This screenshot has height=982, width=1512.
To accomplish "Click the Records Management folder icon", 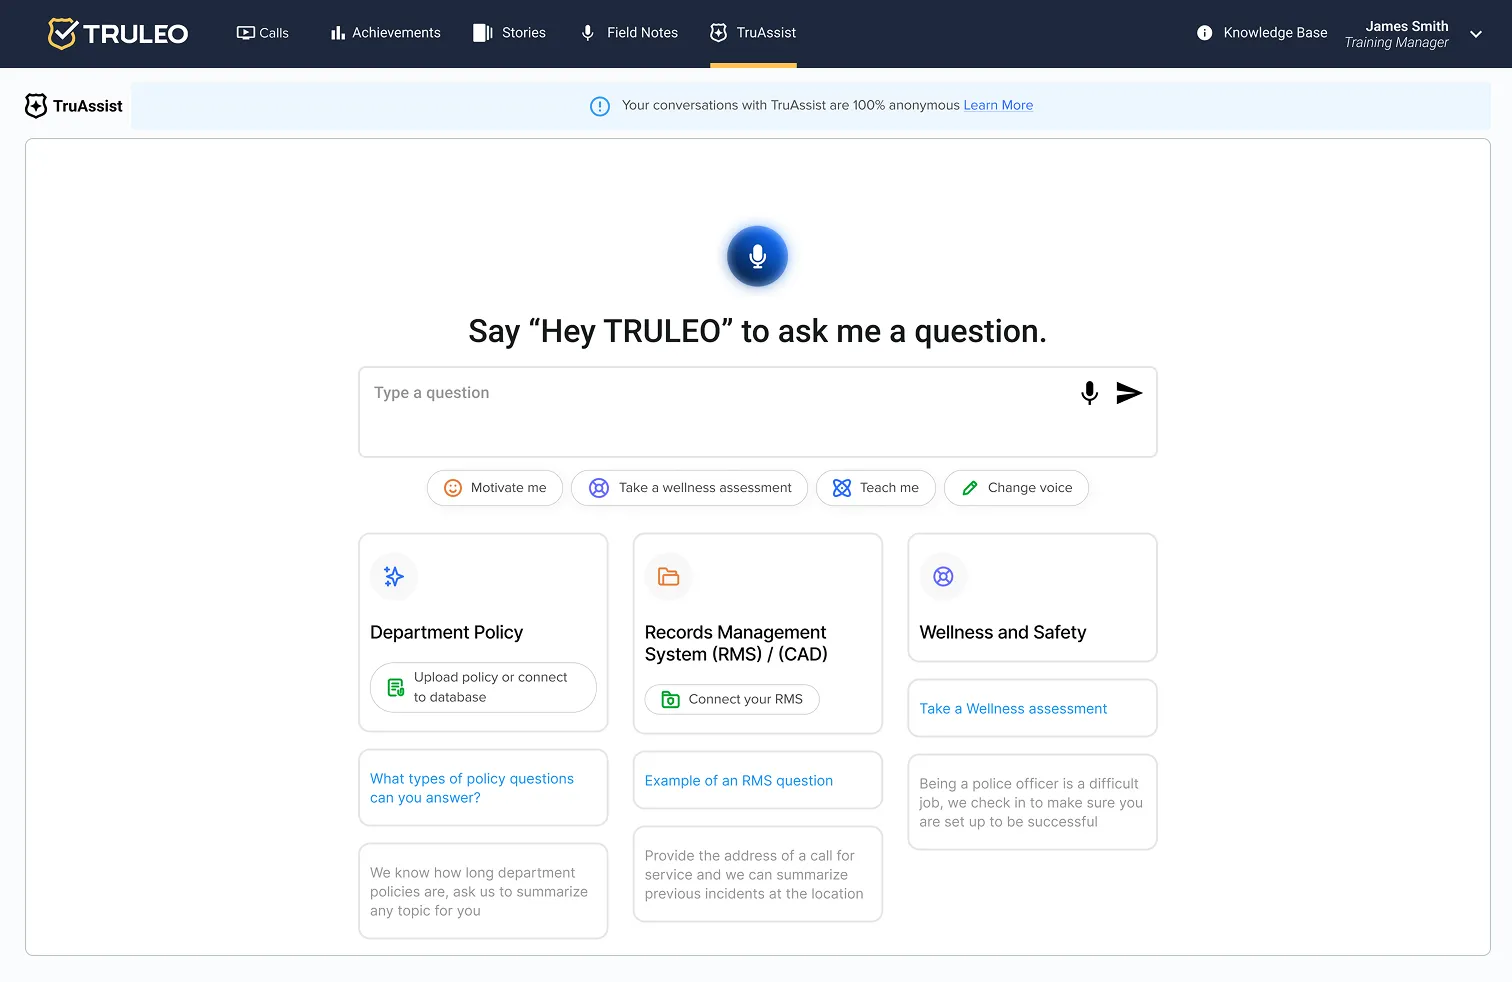I will tap(668, 576).
